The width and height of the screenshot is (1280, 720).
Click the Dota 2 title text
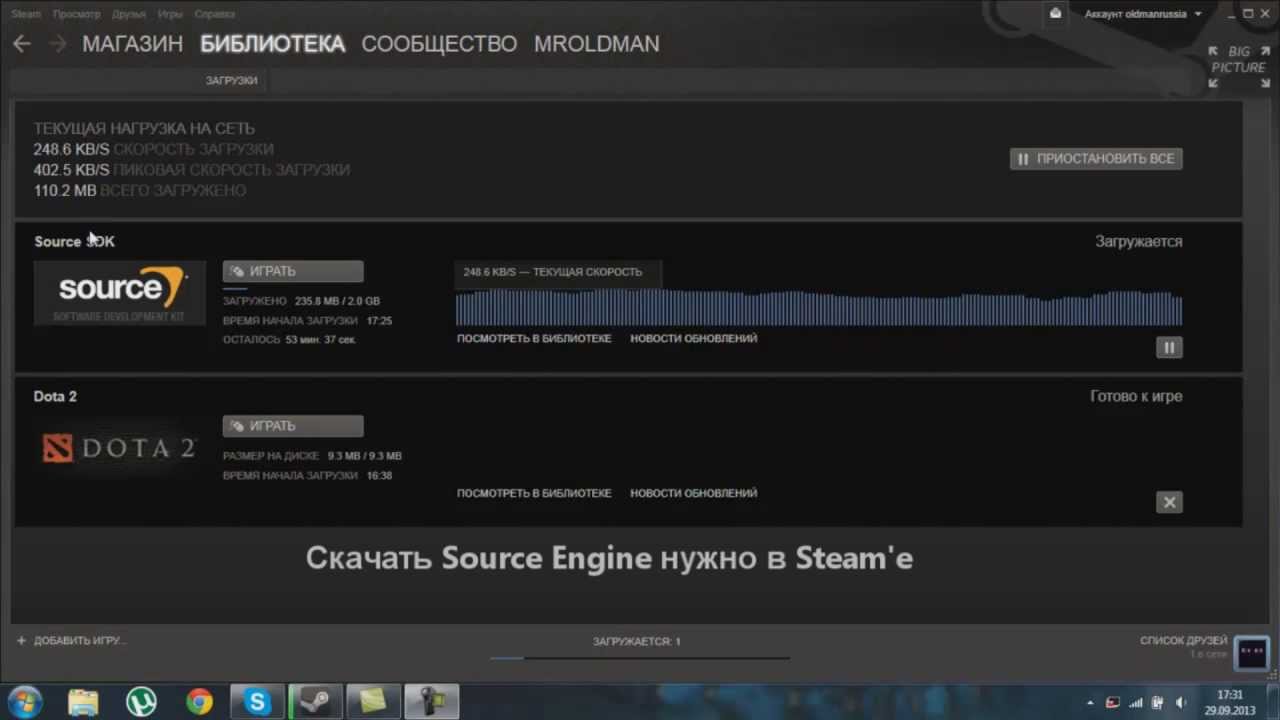[x=55, y=396]
